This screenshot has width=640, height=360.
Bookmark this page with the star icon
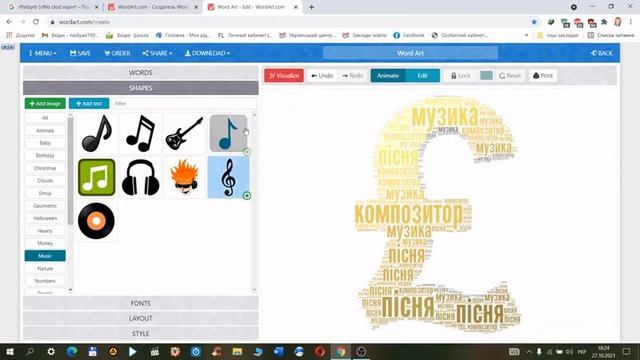pos(534,22)
